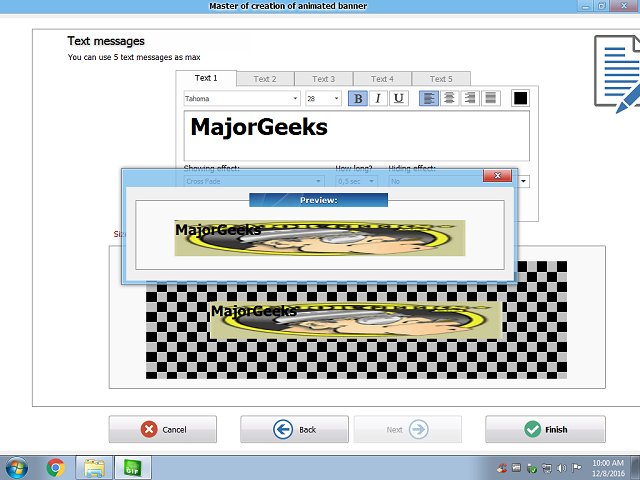
Task: Click the Back button
Action: [x=294, y=429]
